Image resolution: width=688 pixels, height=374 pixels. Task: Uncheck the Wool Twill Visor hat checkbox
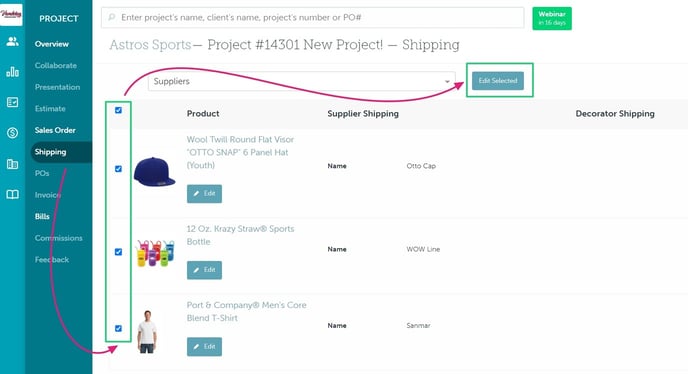click(x=118, y=169)
